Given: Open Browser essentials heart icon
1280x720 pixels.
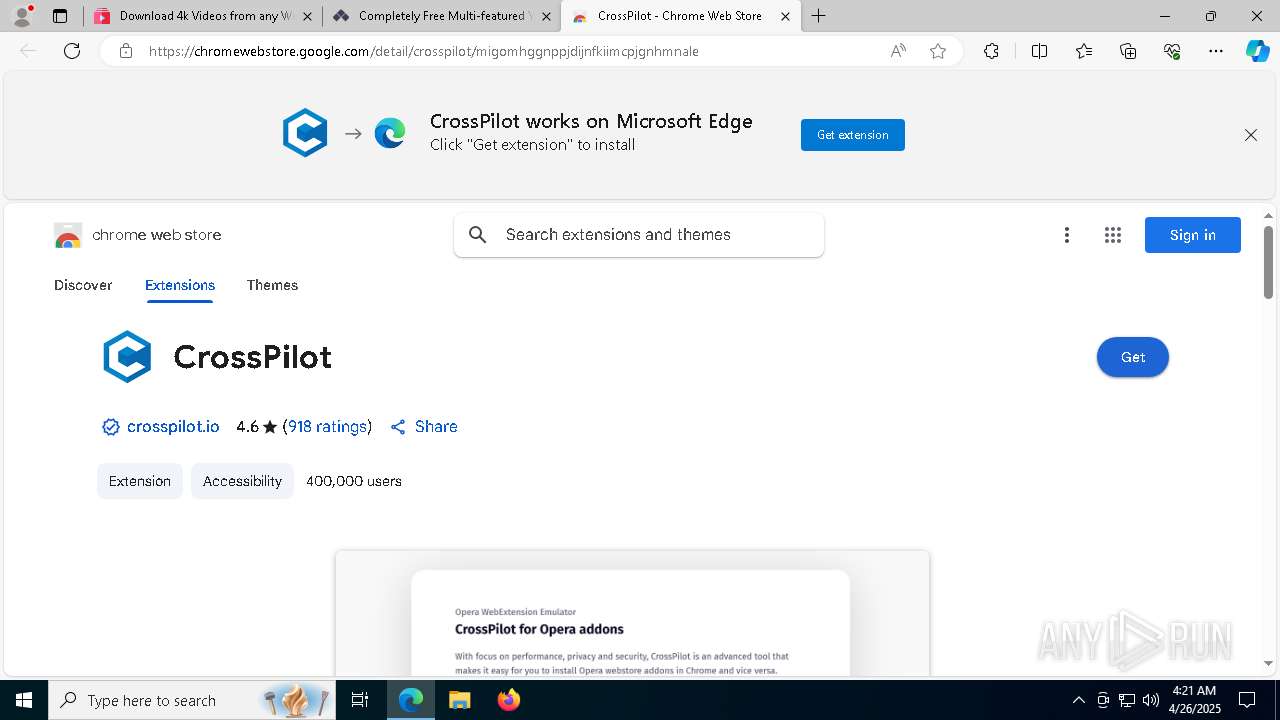Looking at the screenshot, I should click(1172, 51).
